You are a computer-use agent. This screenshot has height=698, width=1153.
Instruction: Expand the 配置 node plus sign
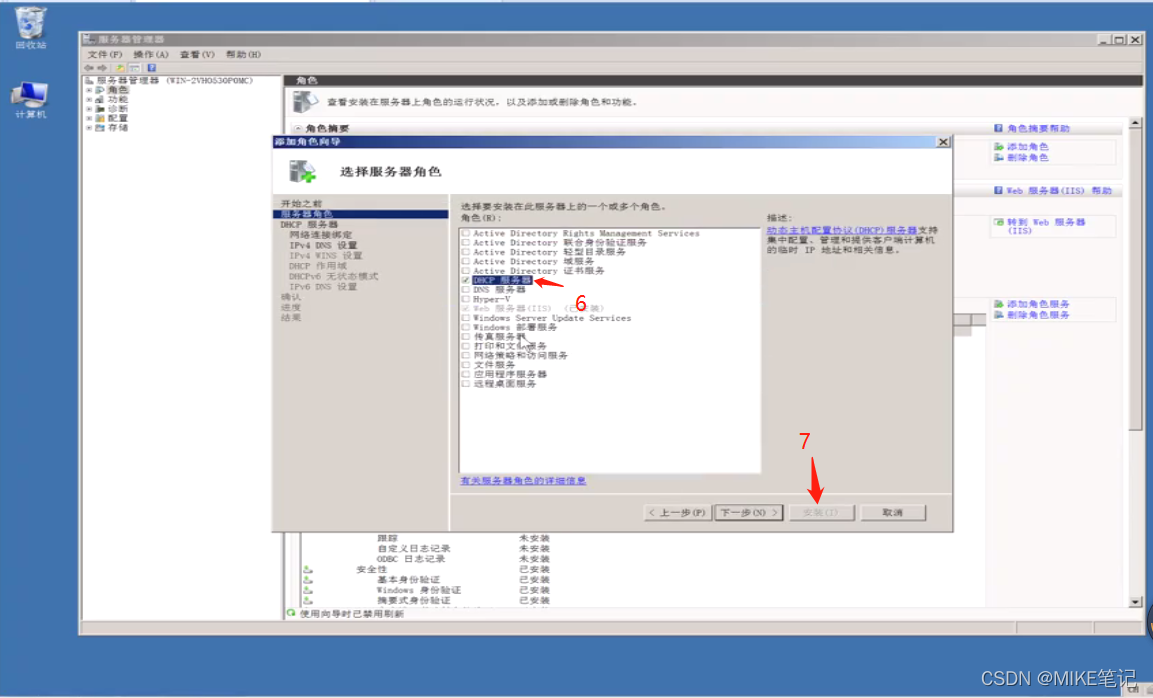89,118
